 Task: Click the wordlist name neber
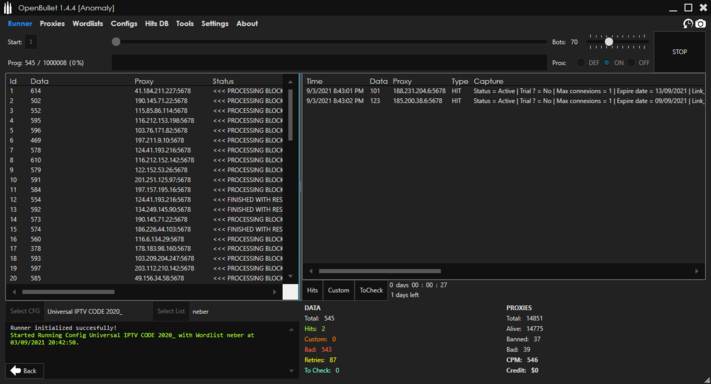(x=200, y=311)
